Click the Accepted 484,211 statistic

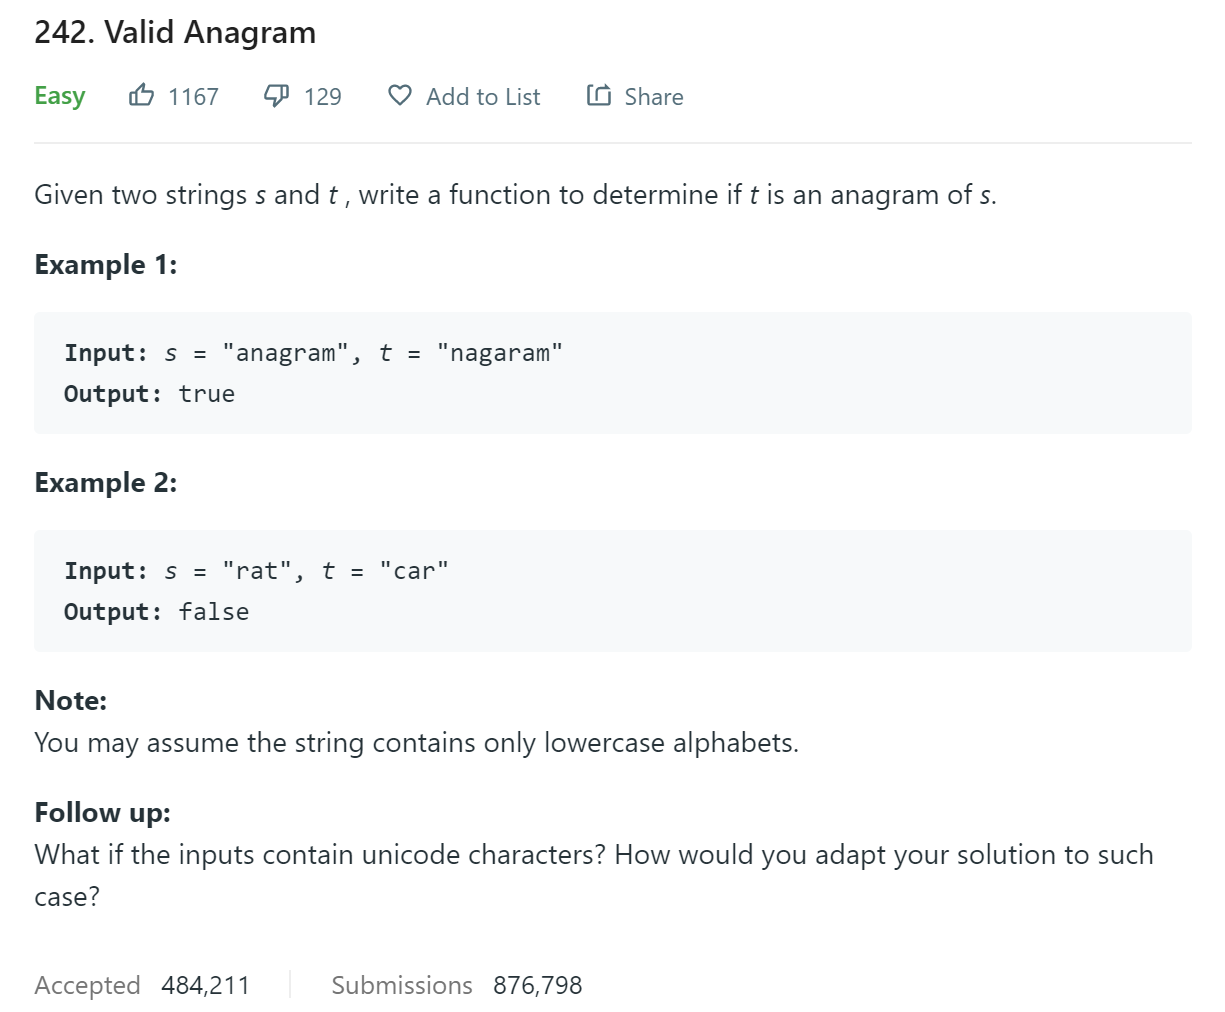click(142, 985)
